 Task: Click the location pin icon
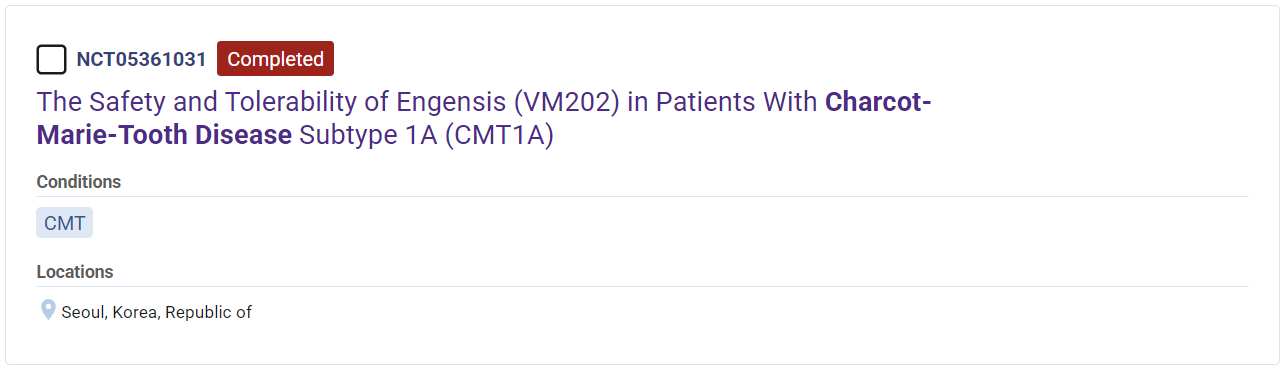[48, 310]
